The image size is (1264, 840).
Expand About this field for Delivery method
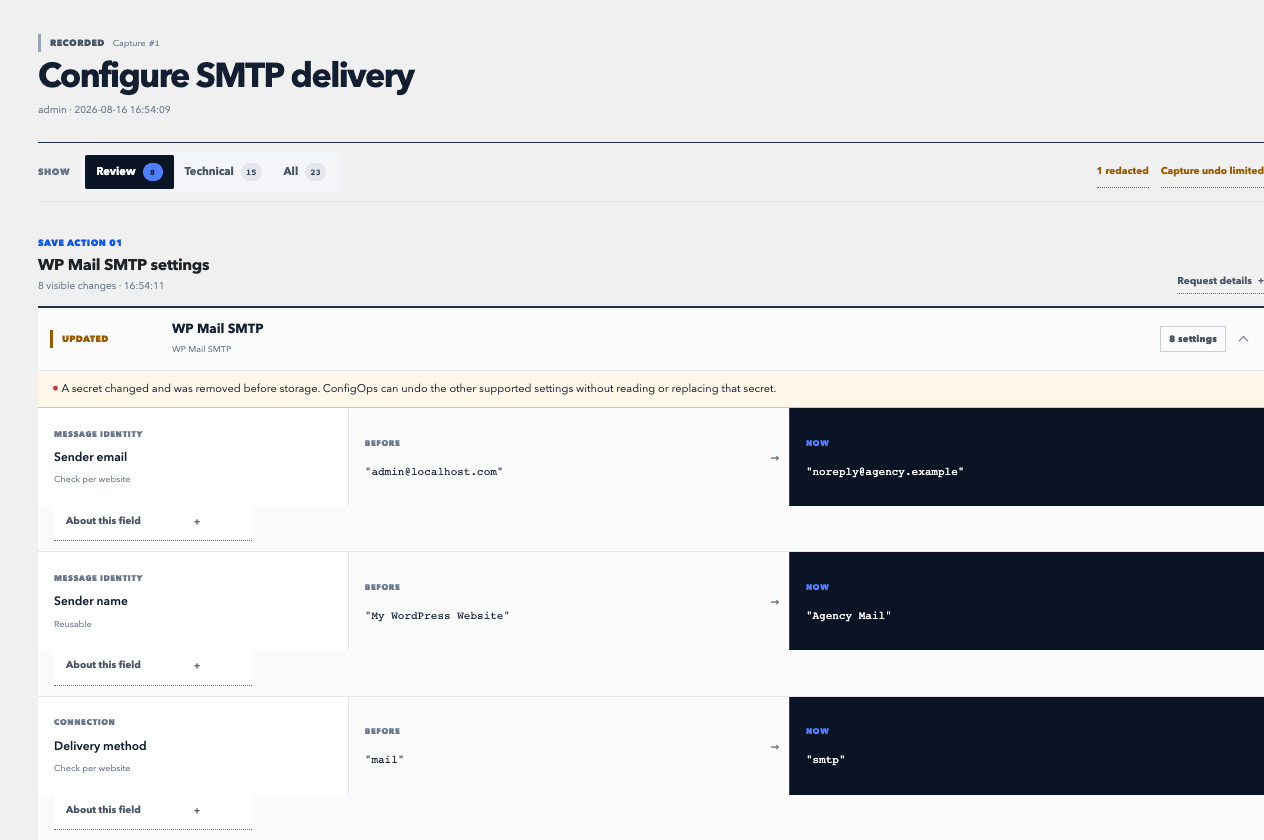click(x=152, y=811)
